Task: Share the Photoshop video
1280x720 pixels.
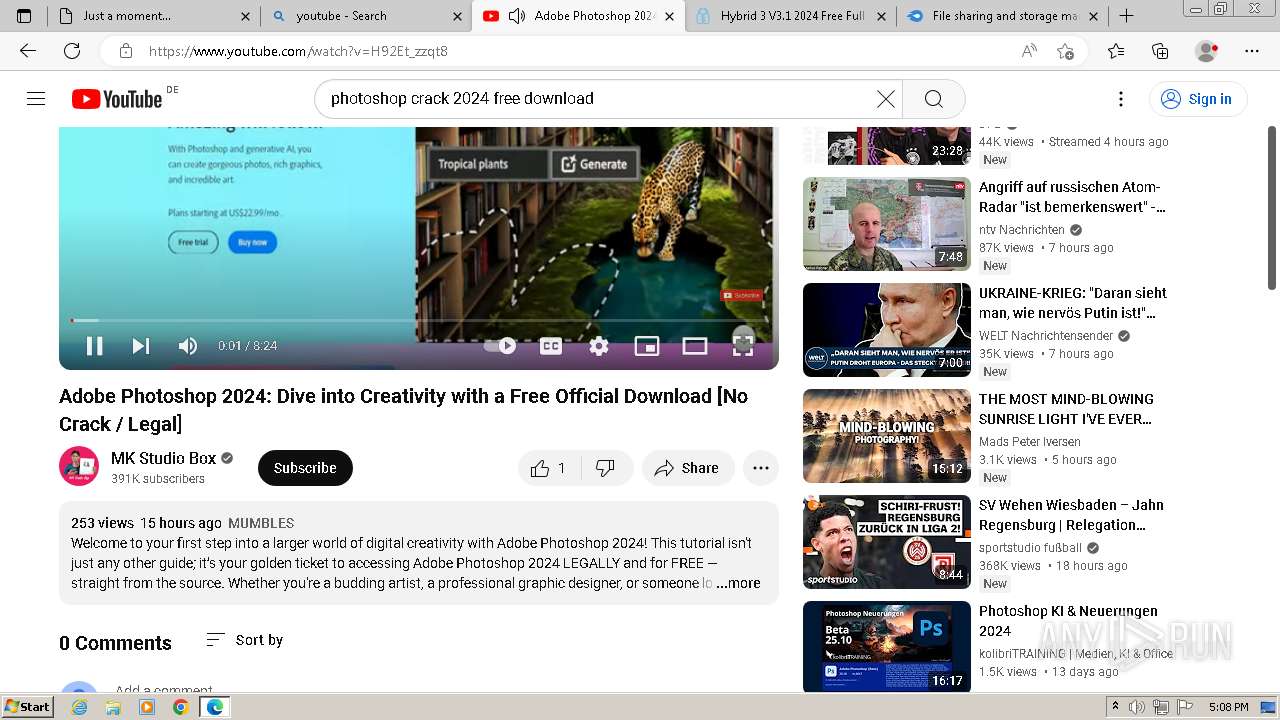Action: [688, 468]
